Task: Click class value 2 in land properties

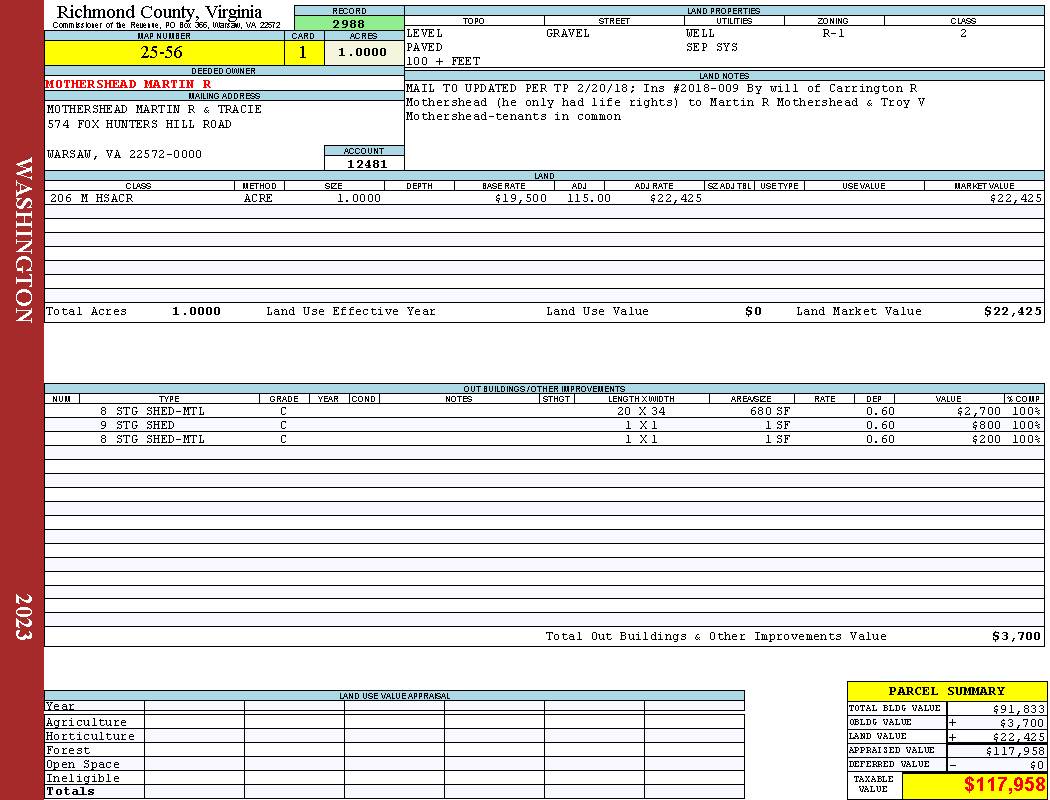Action: tap(964, 33)
